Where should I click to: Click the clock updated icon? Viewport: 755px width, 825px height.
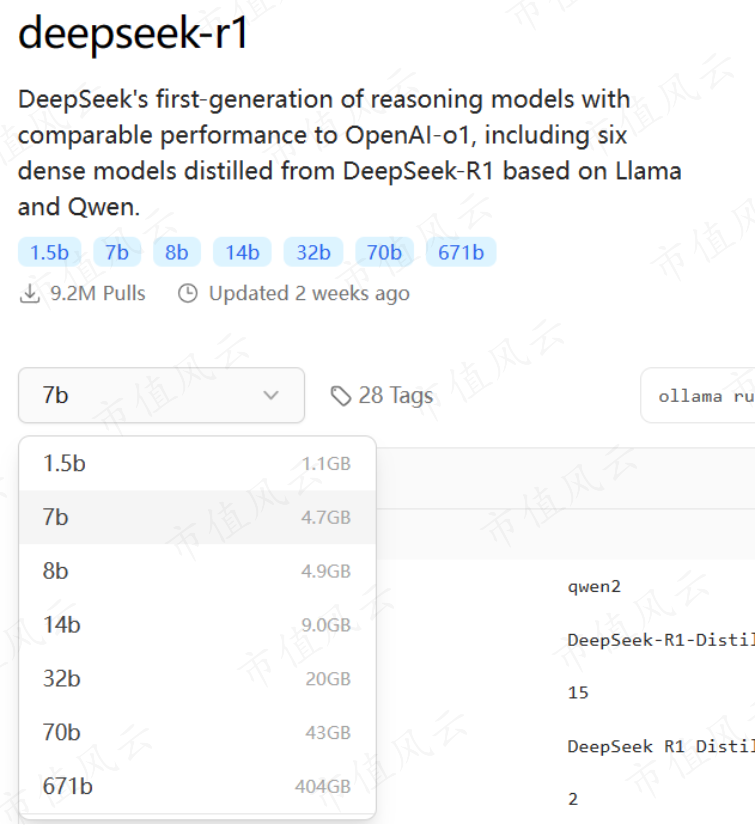click(188, 294)
